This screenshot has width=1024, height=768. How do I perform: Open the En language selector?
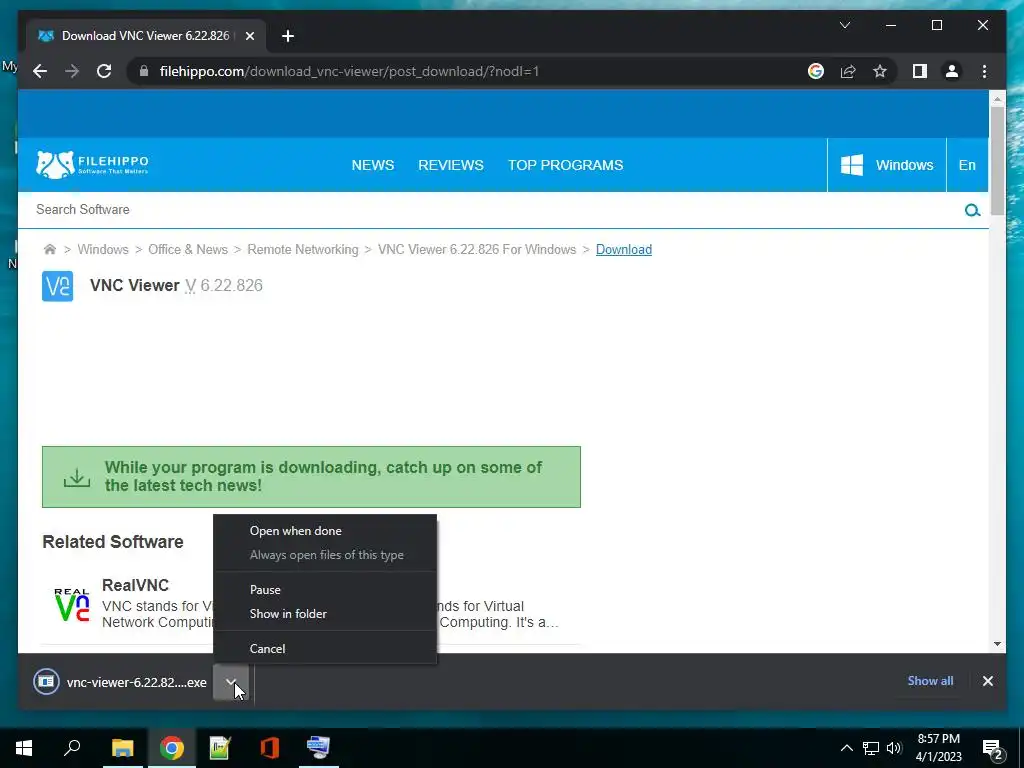point(967,165)
